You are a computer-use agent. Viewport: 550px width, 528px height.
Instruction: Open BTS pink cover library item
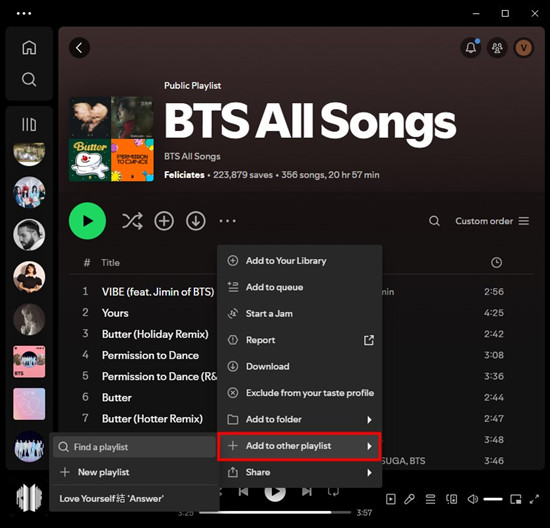coord(29,362)
